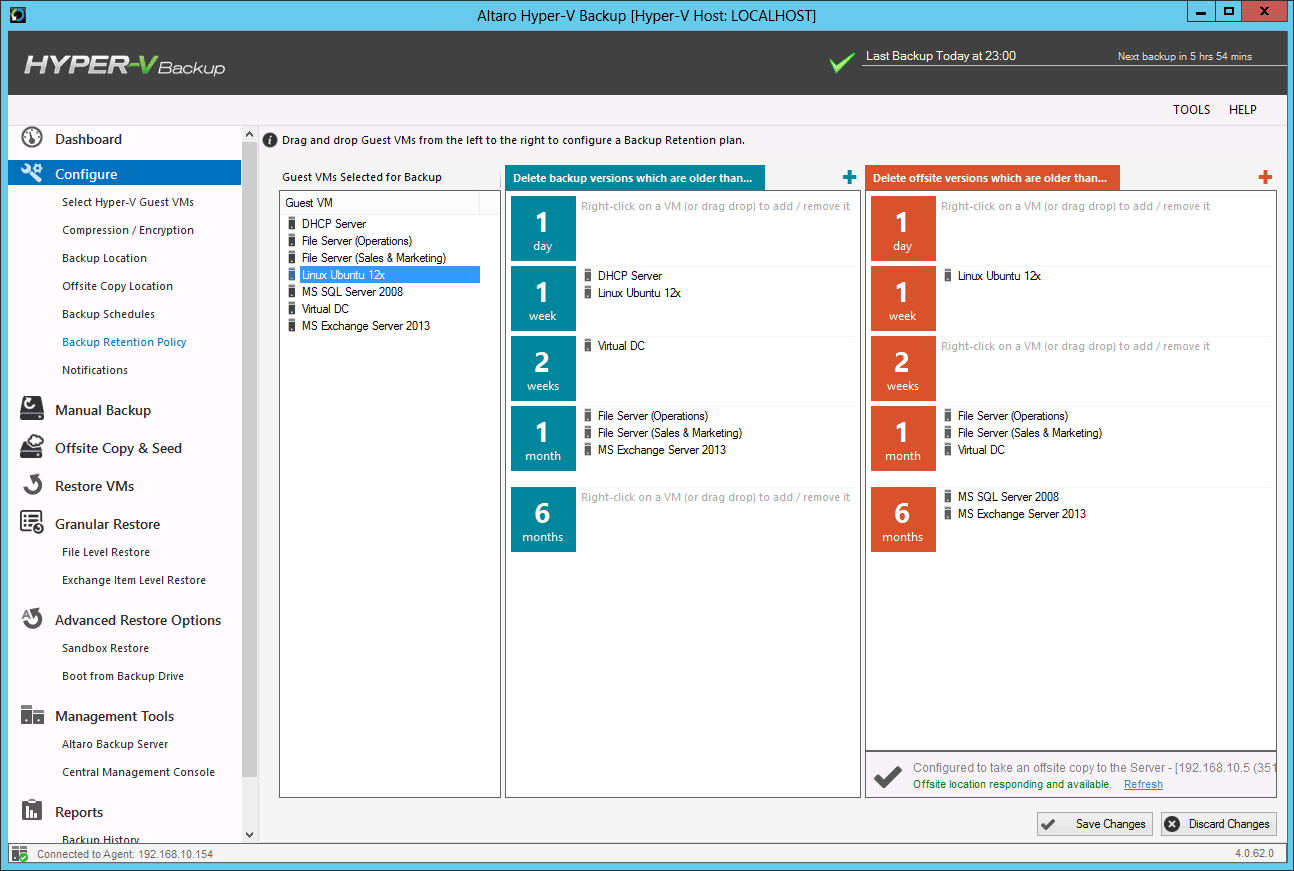Image resolution: width=1294 pixels, height=871 pixels.
Task: Click the teal 1 day retention tile
Action: click(543, 228)
